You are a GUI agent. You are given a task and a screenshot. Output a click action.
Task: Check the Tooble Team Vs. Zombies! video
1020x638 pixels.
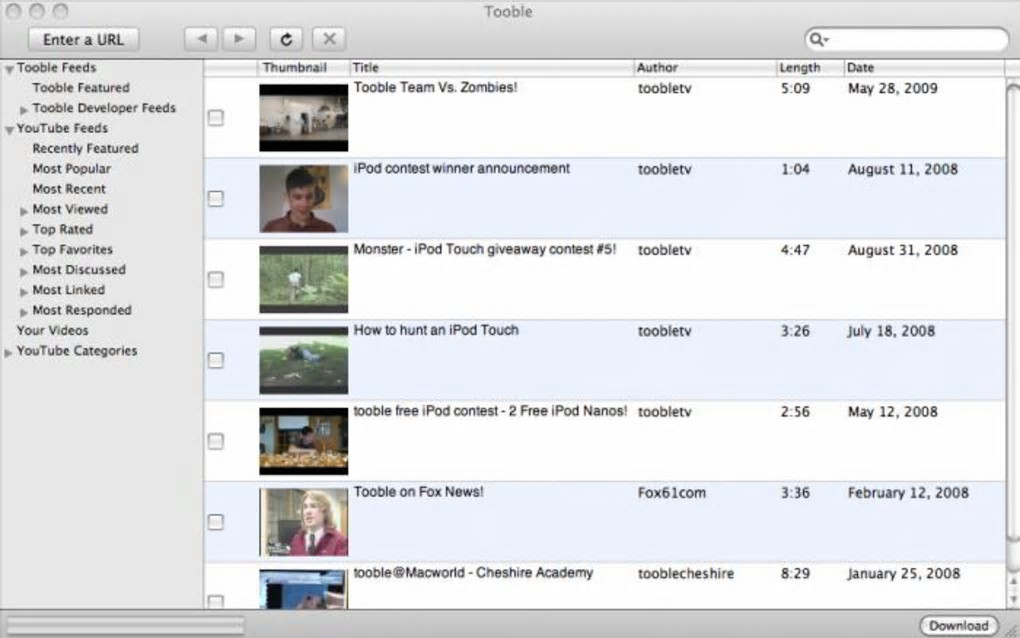215,118
